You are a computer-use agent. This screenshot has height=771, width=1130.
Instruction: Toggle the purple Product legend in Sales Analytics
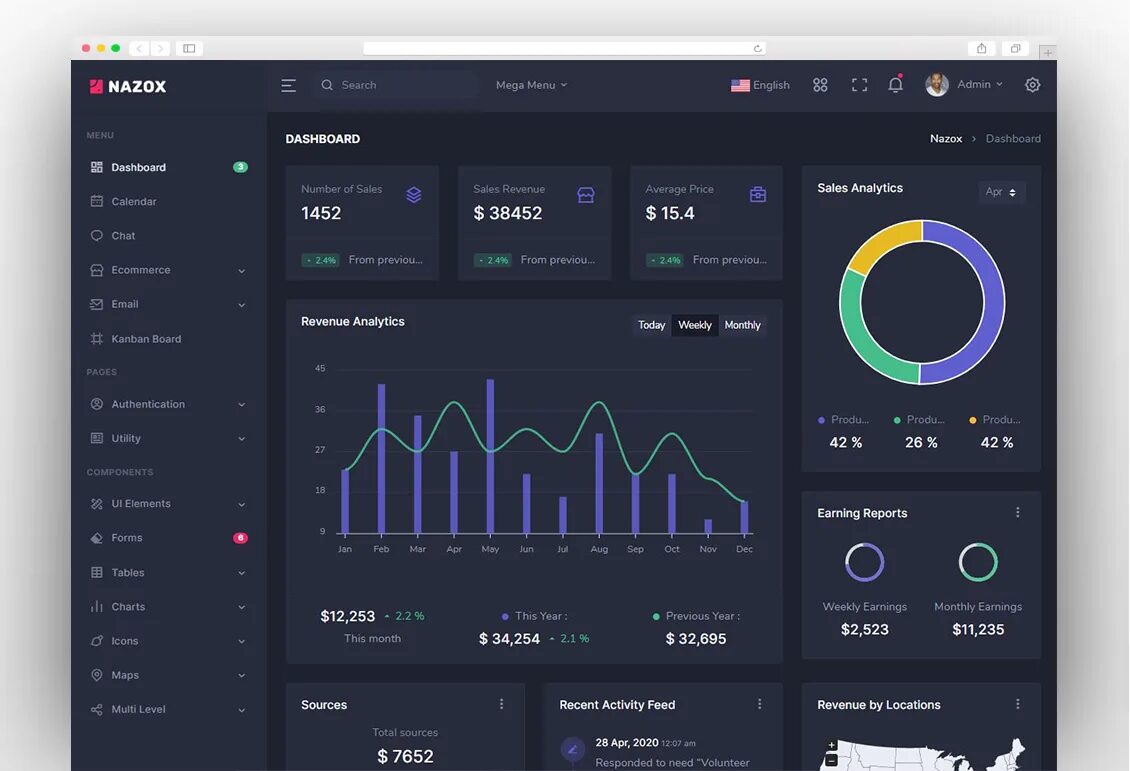(844, 419)
